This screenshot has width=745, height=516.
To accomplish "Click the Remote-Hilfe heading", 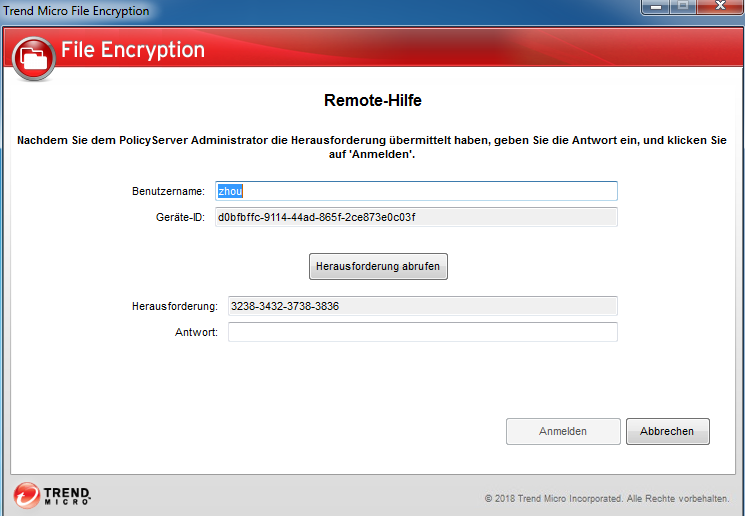I will click(x=372, y=100).
